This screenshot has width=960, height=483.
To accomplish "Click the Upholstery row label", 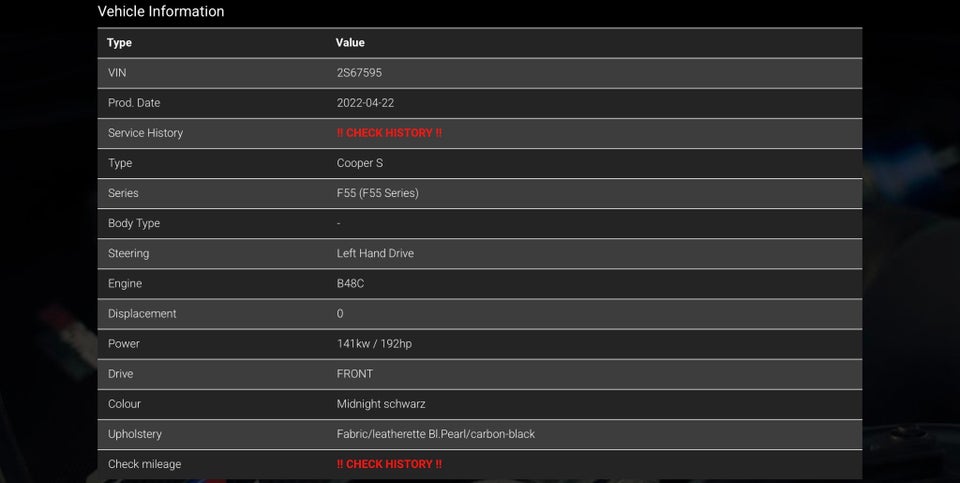I will tap(135, 434).
